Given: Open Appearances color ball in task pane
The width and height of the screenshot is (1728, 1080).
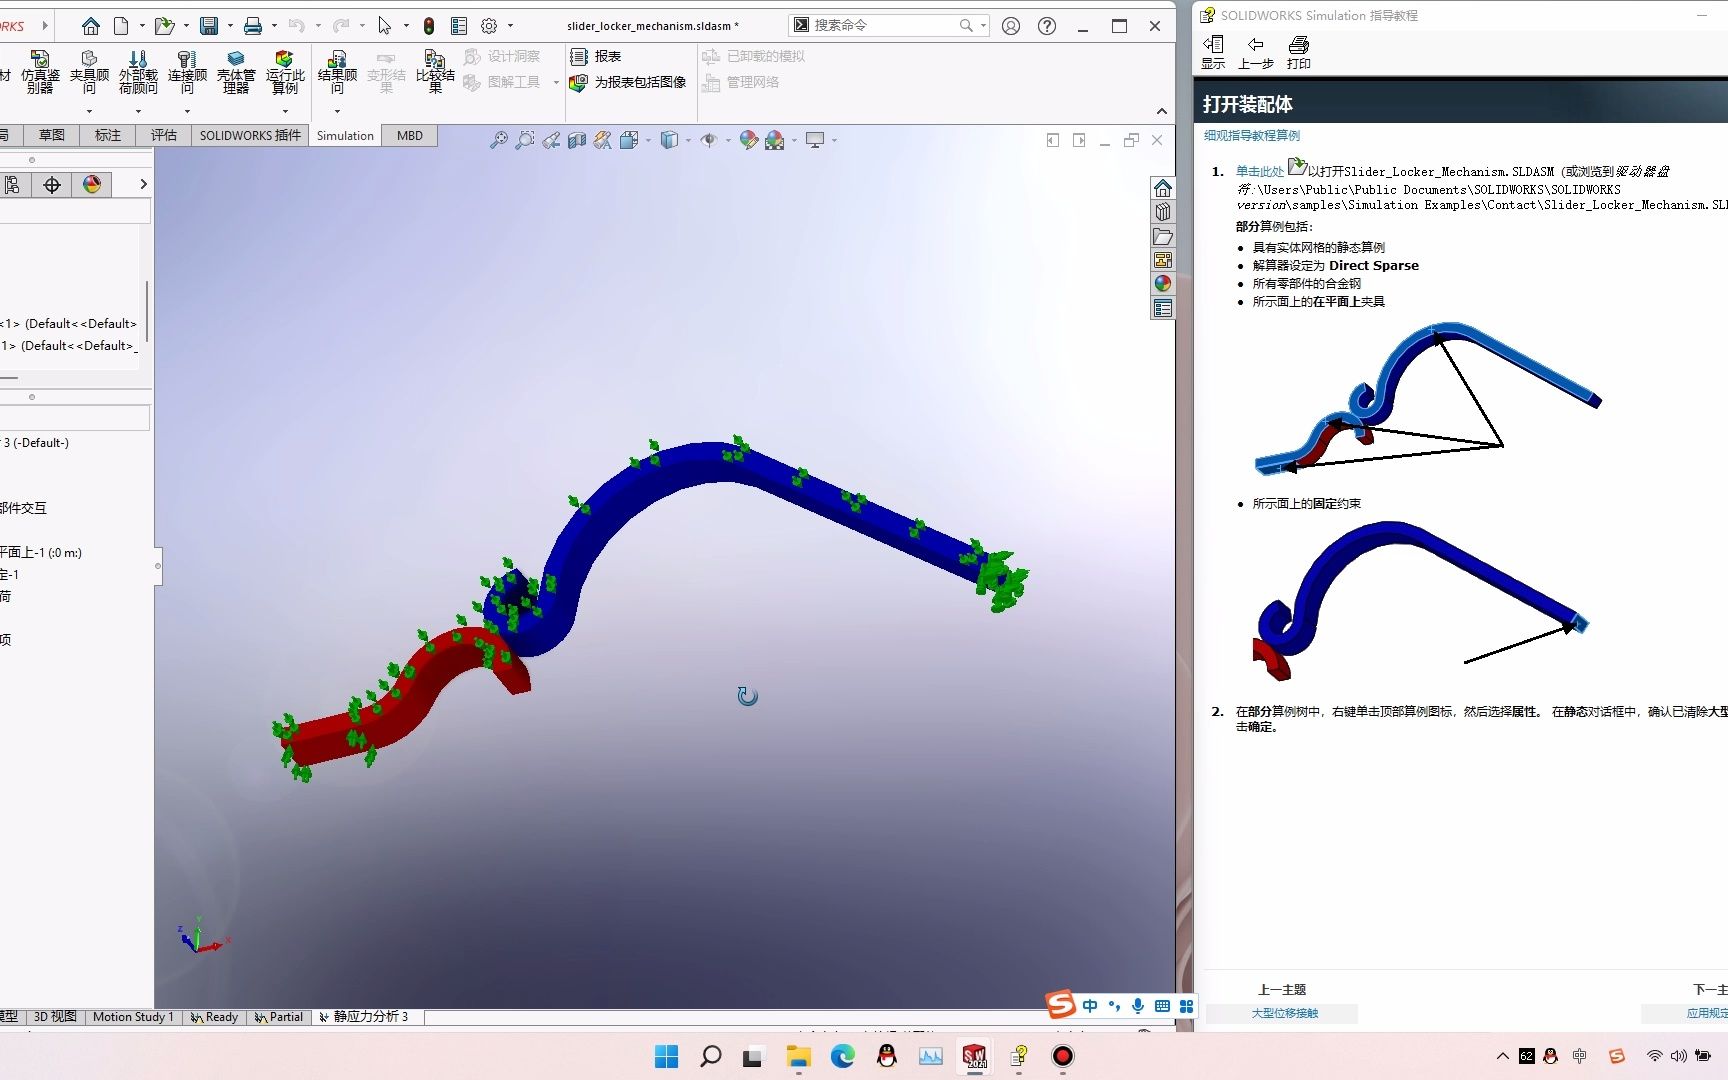Looking at the screenshot, I should coord(1162,284).
